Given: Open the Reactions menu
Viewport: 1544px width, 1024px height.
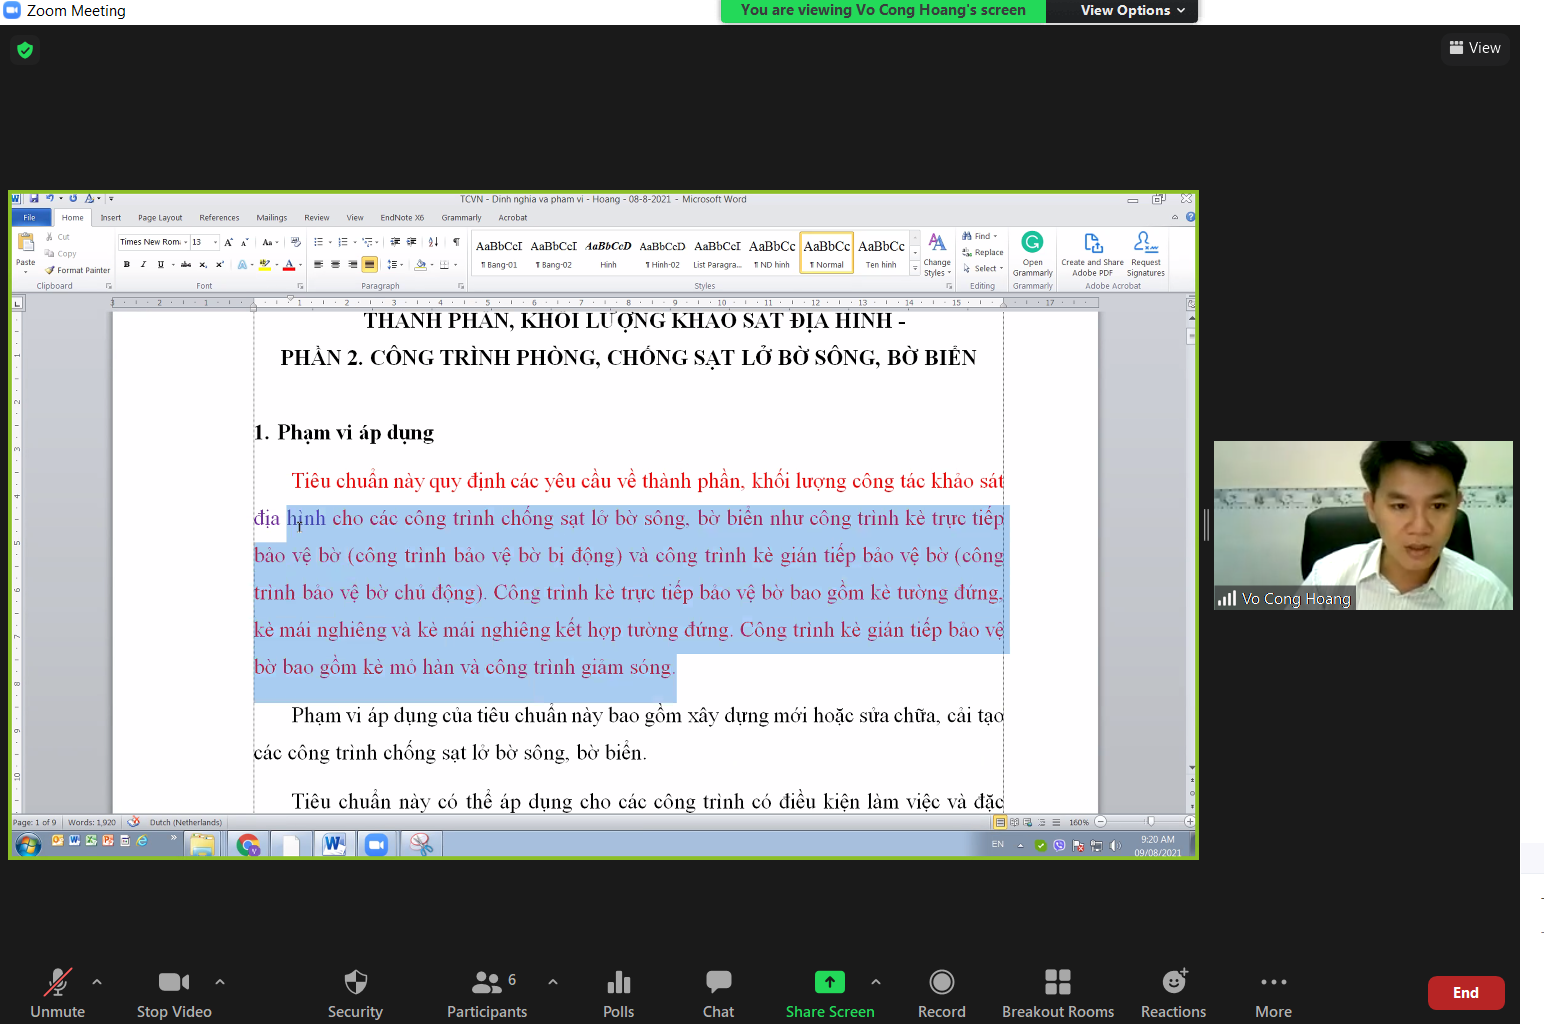Looking at the screenshot, I should pyautogui.click(x=1173, y=993).
